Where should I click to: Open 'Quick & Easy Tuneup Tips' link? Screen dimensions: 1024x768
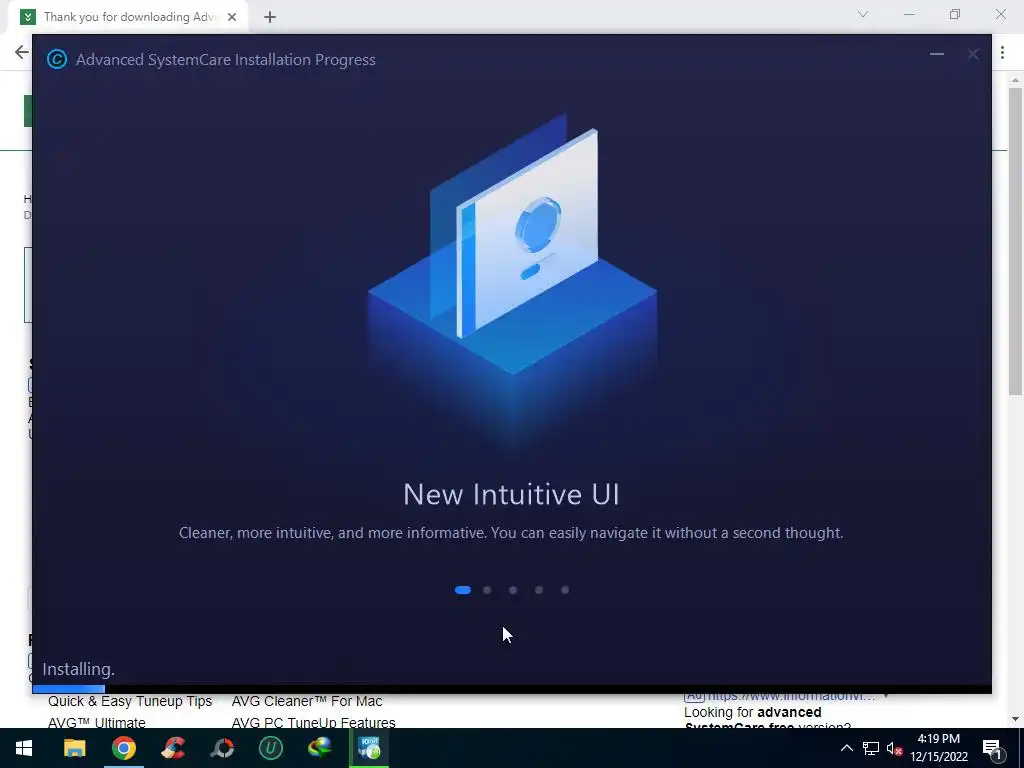pyautogui.click(x=130, y=701)
